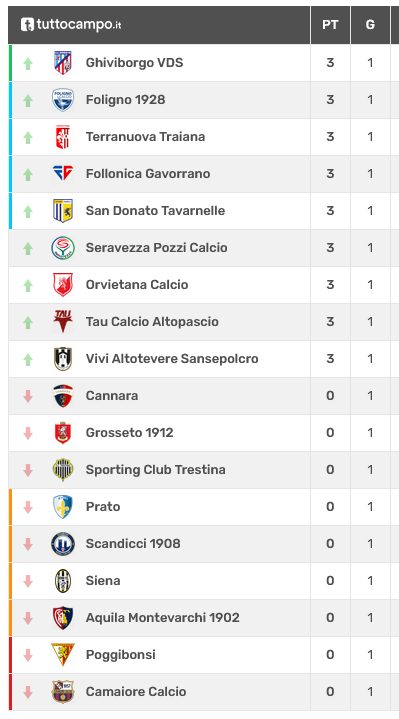Click the Ghiviborgo VDS team crest

point(63,63)
